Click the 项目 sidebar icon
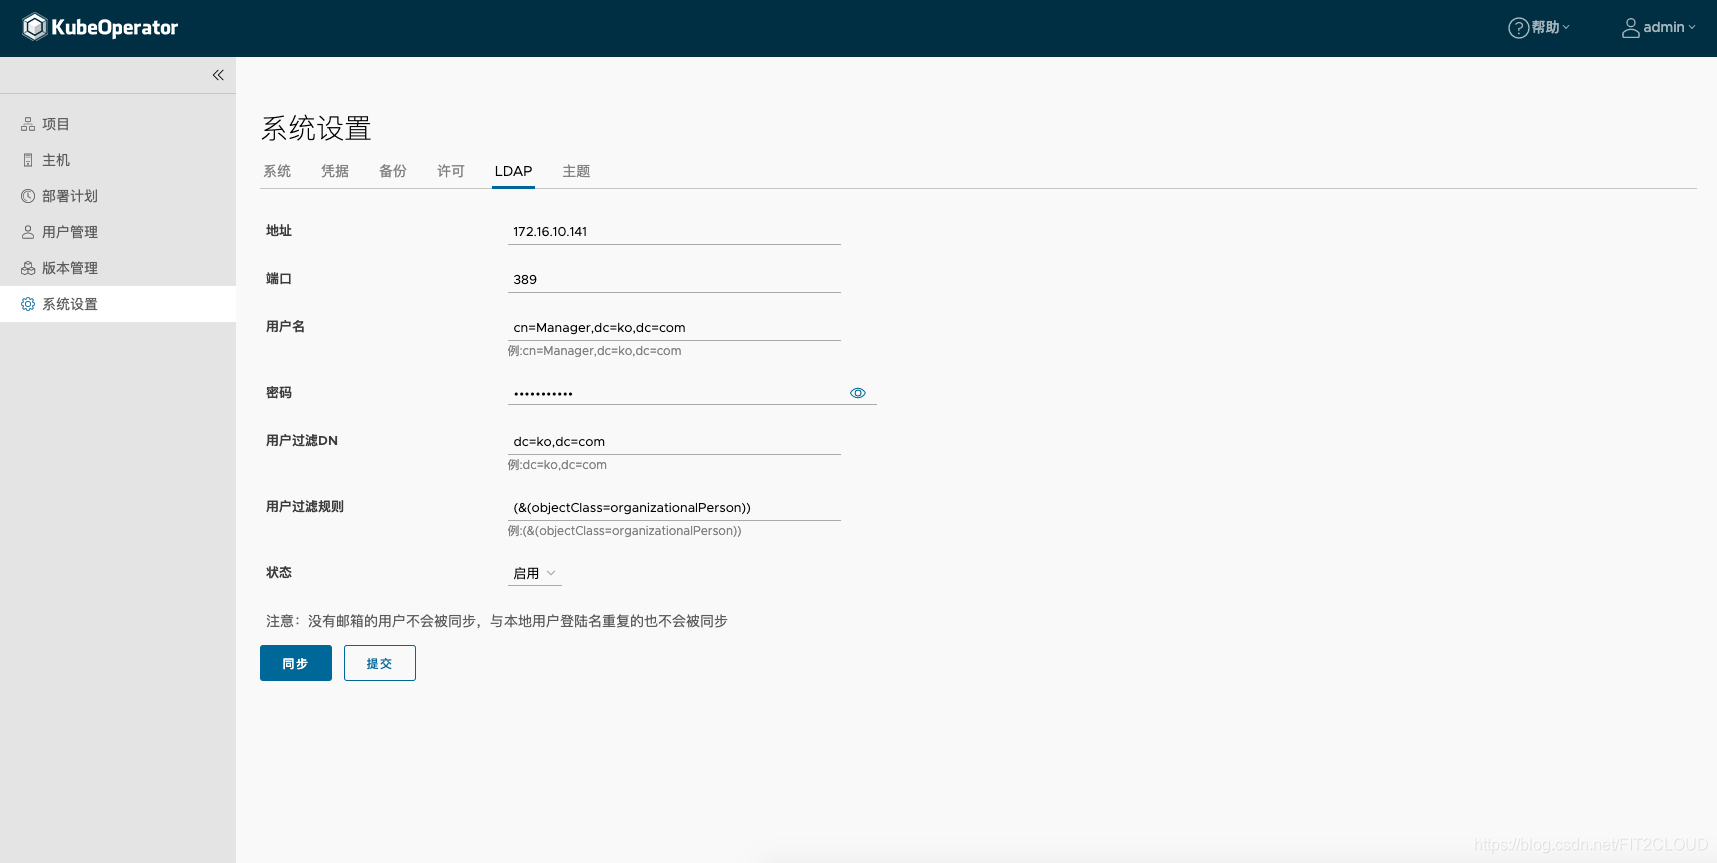Viewport: 1717px width, 863px height. click(x=28, y=124)
